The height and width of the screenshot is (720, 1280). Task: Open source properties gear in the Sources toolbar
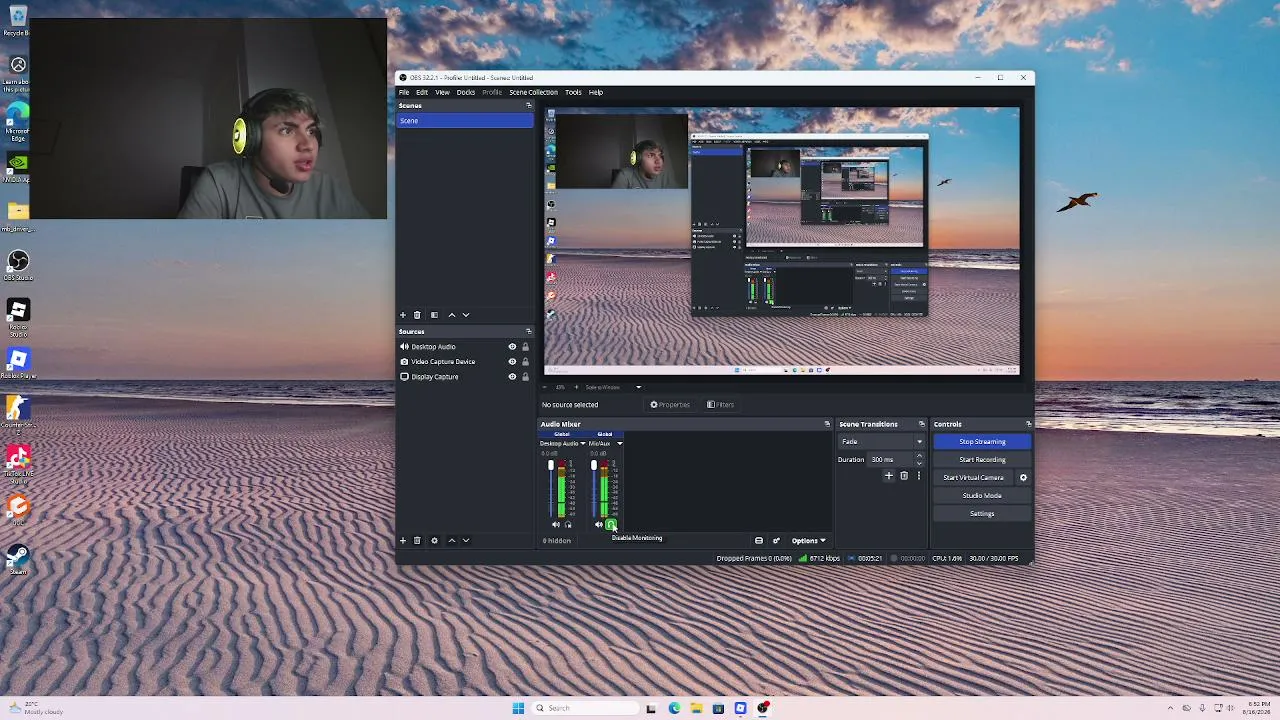click(434, 540)
